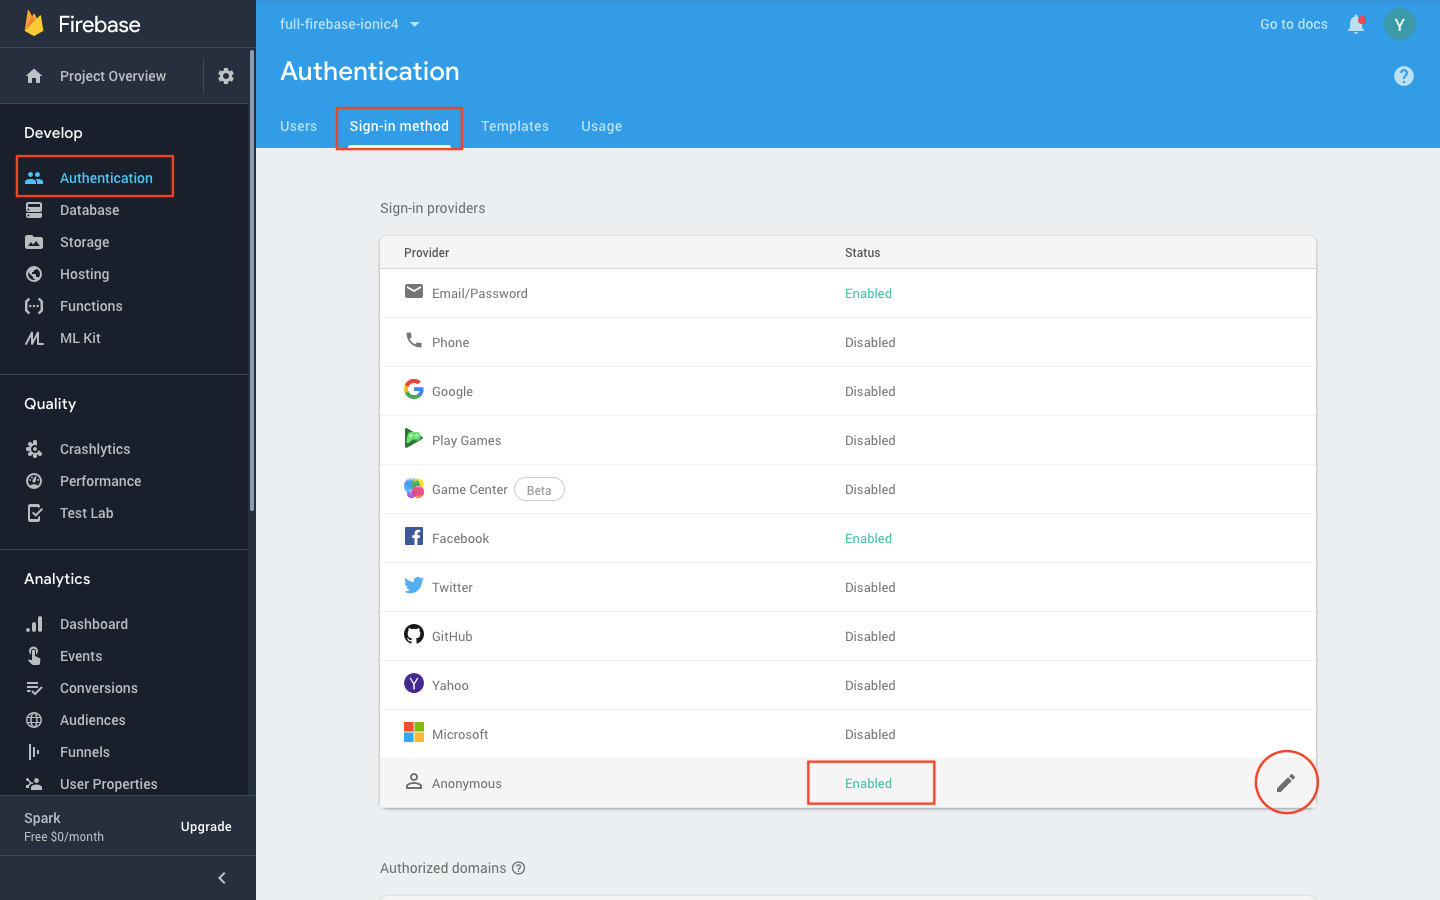This screenshot has width=1440, height=900.
Task: Click the pencil edit icon for Anonymous
Action: coord(1286,783)
